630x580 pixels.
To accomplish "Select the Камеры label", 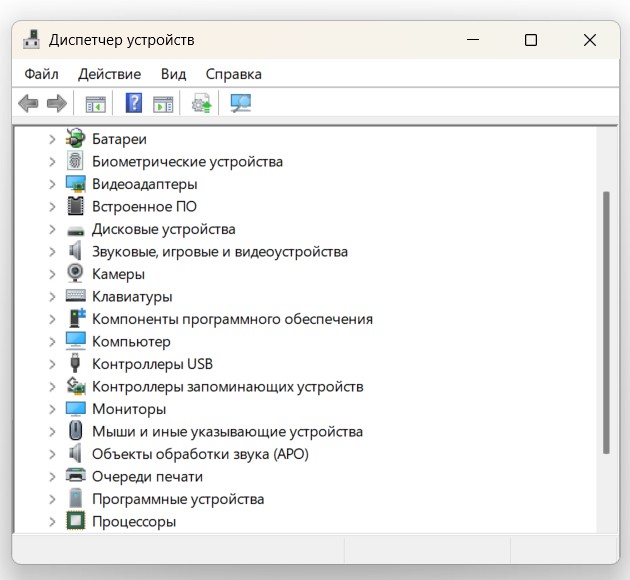I will pos(118,274).
